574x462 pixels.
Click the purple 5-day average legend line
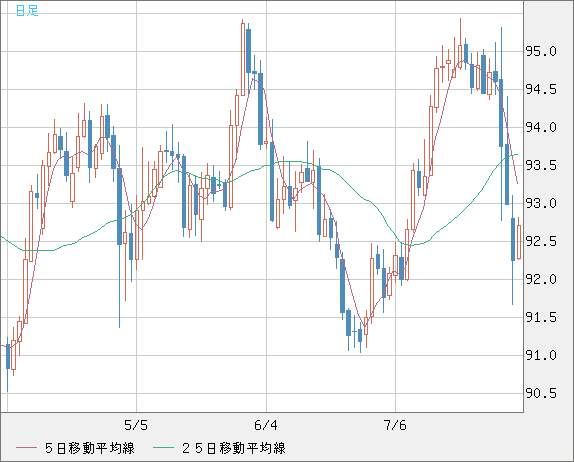pos(26,448)
